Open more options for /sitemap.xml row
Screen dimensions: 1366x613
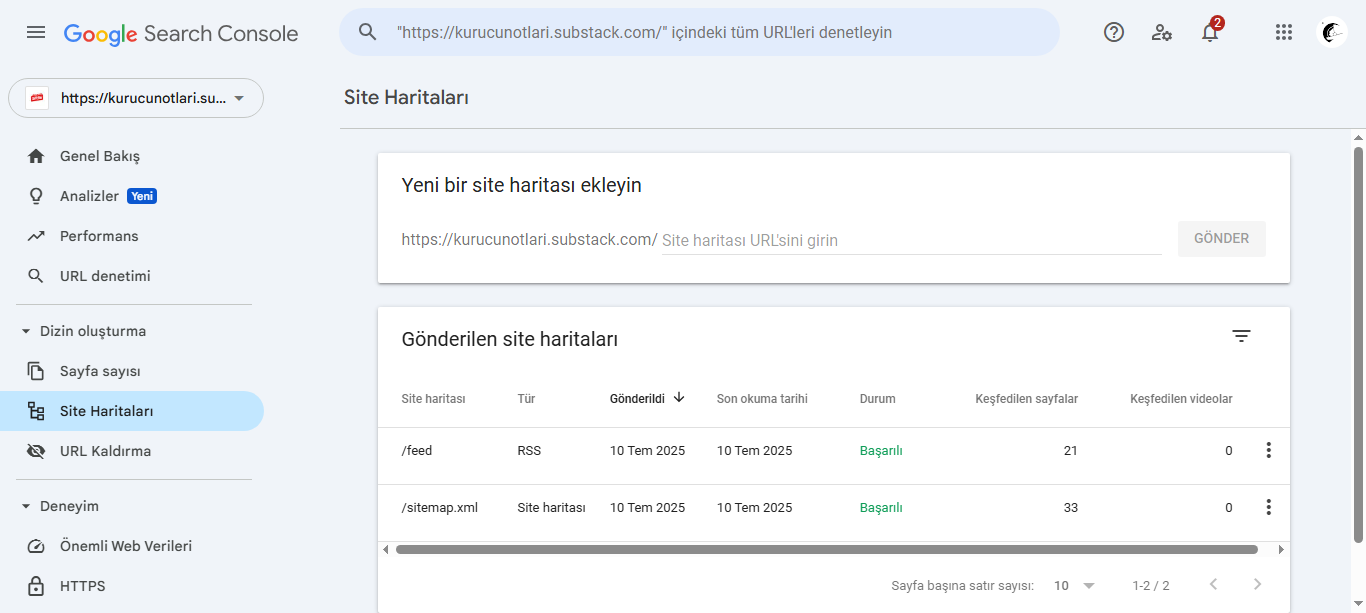click(x=1269, y=507)
